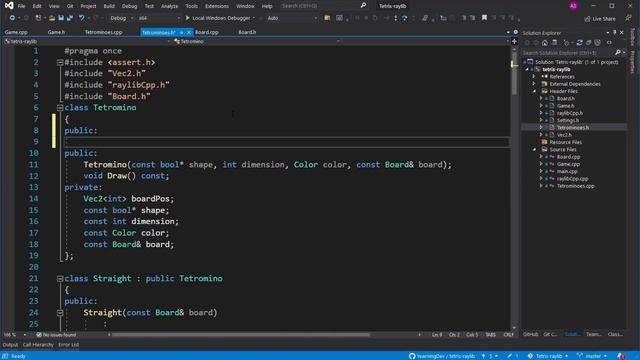The height and width of the screenshot is (360, 640).
Task: Click the split editor plus icon
Action: click(x=514, y=41)
